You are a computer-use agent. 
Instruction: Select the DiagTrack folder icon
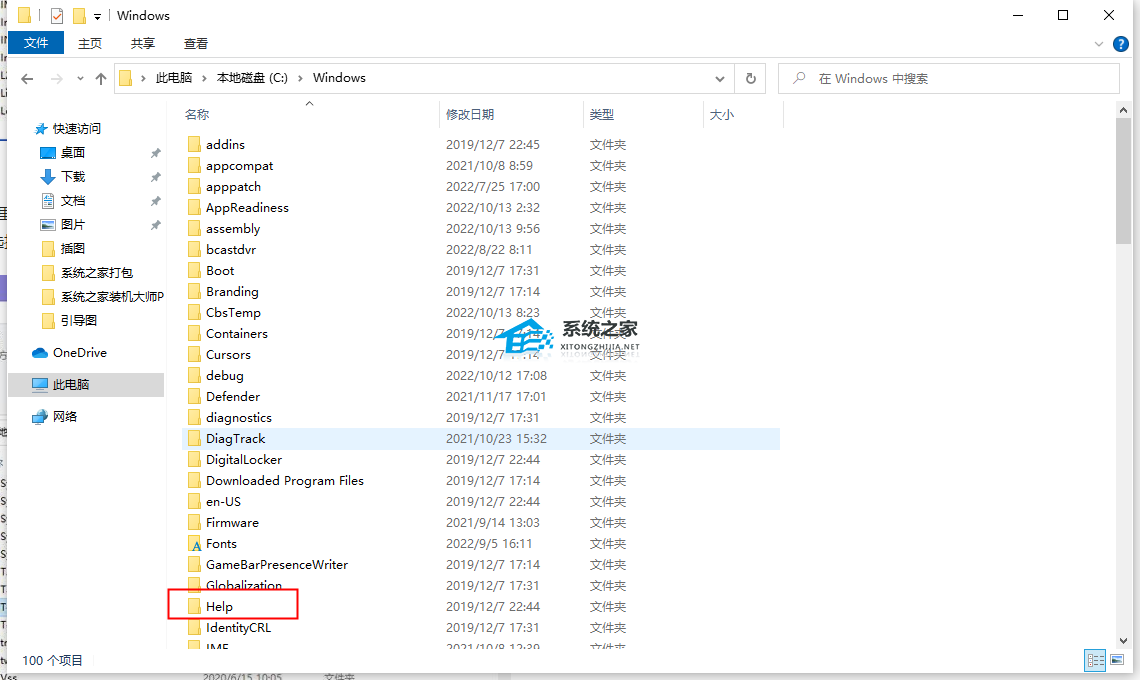pos(194,439)
